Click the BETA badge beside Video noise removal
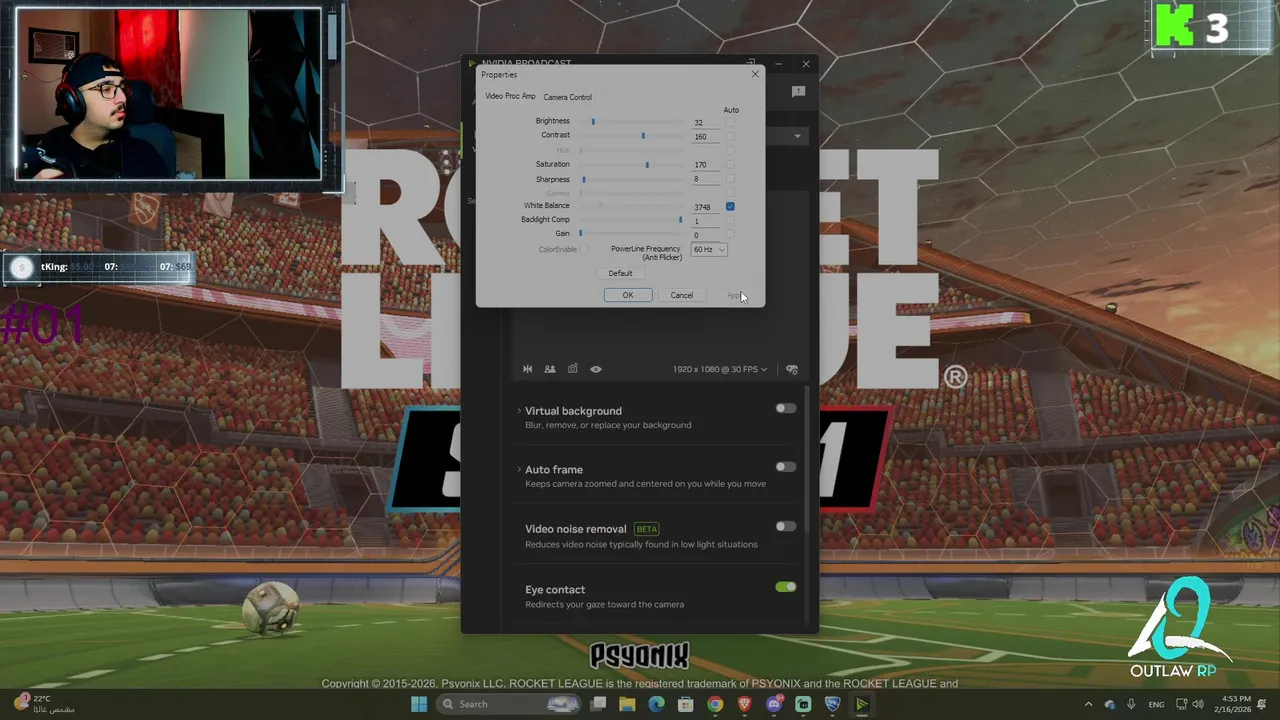This screenshot has height=720, width=1280. pyautogui.click(x=647, y=529)
